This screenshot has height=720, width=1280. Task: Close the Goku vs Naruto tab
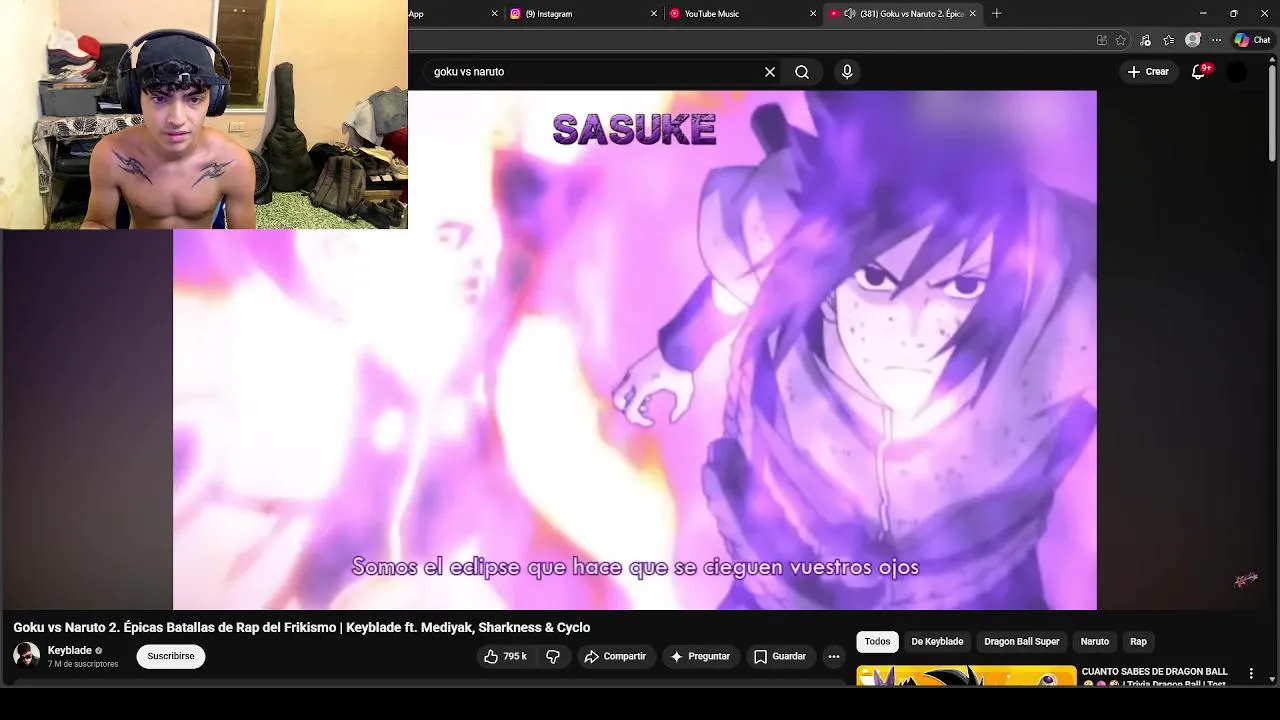click(972, 14)
